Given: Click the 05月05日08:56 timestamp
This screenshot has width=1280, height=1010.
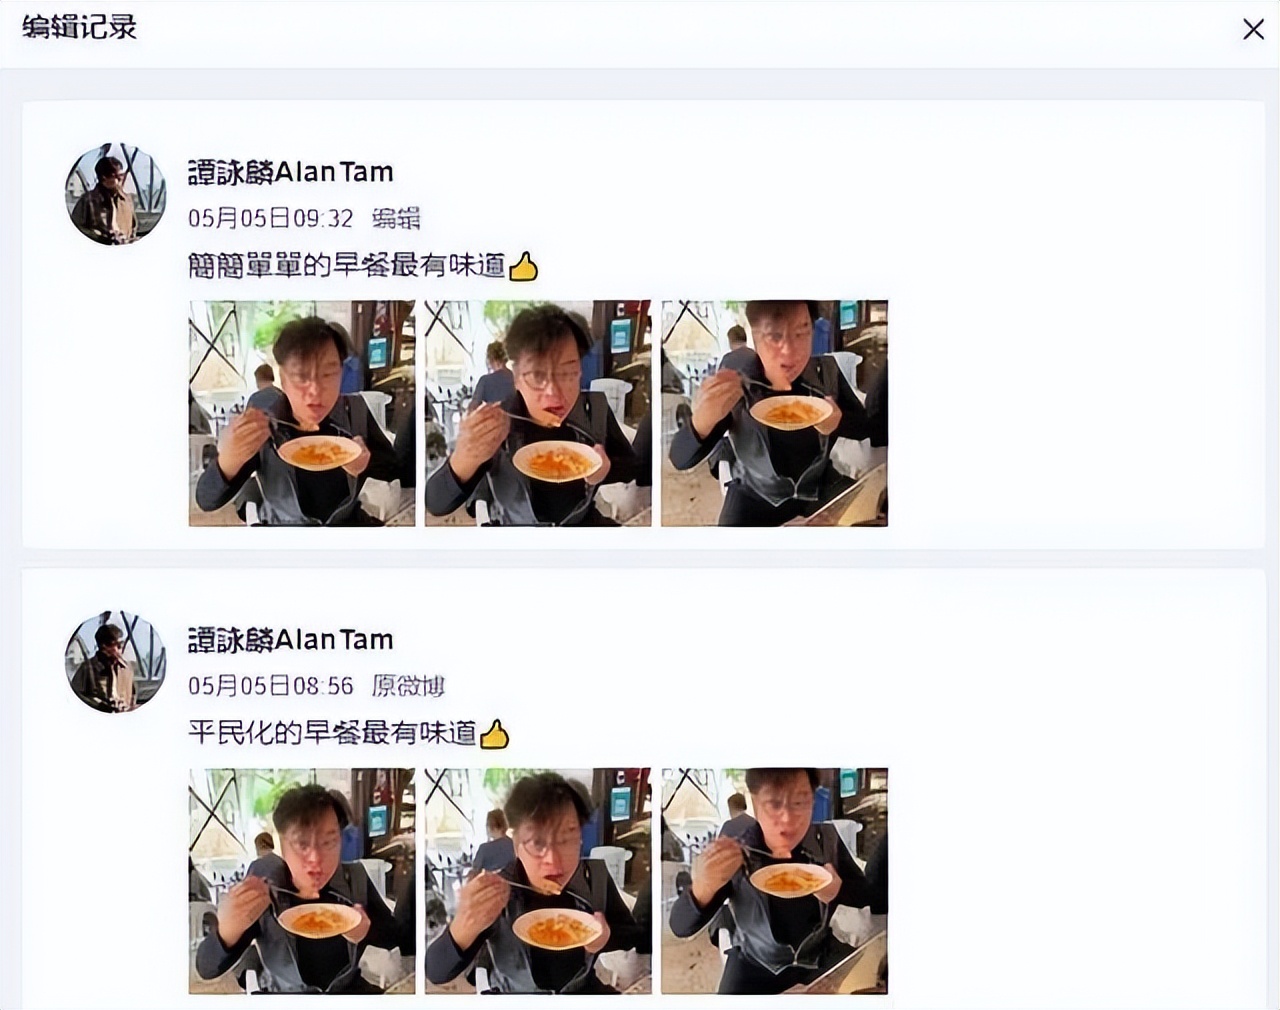Looking at the screenshot, I should [271, 686].
